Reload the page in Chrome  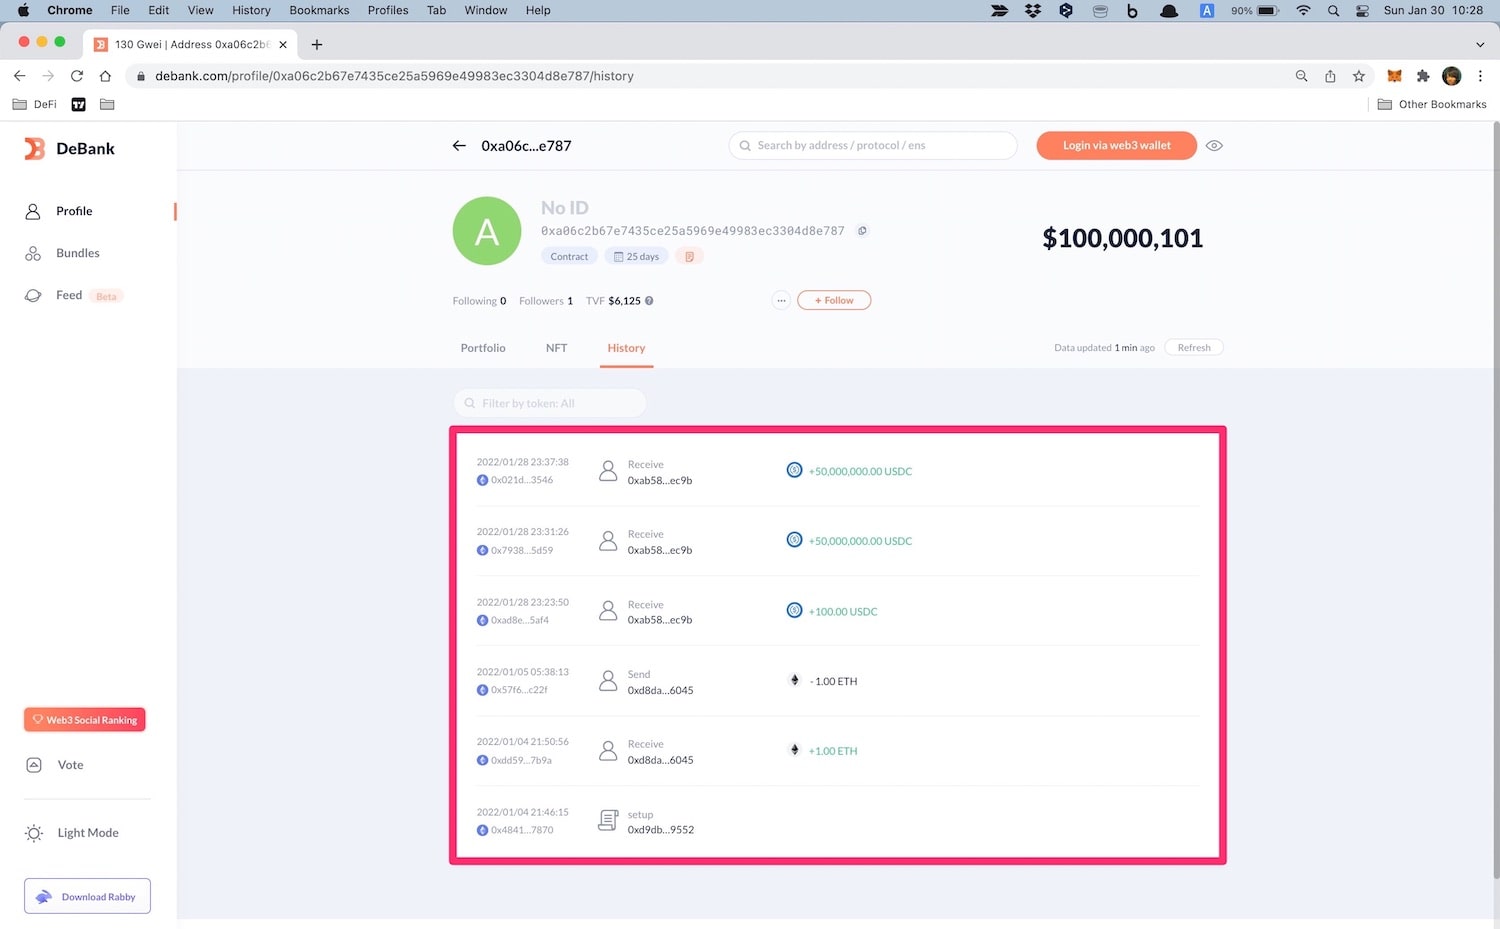[77, 76]
